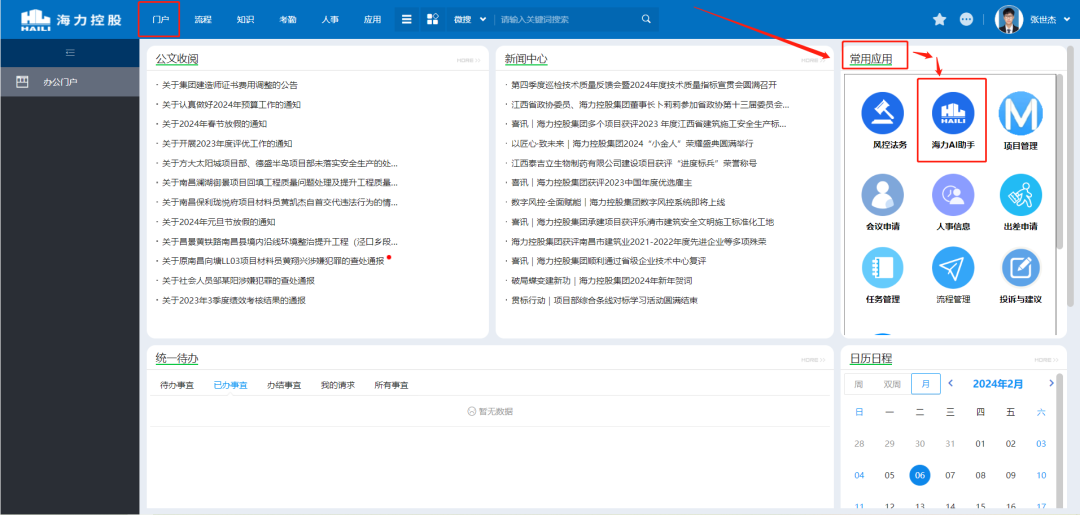Switch calendar to 双周 view
This screenshot has width=1080, height=515.
tap(892, 384)
